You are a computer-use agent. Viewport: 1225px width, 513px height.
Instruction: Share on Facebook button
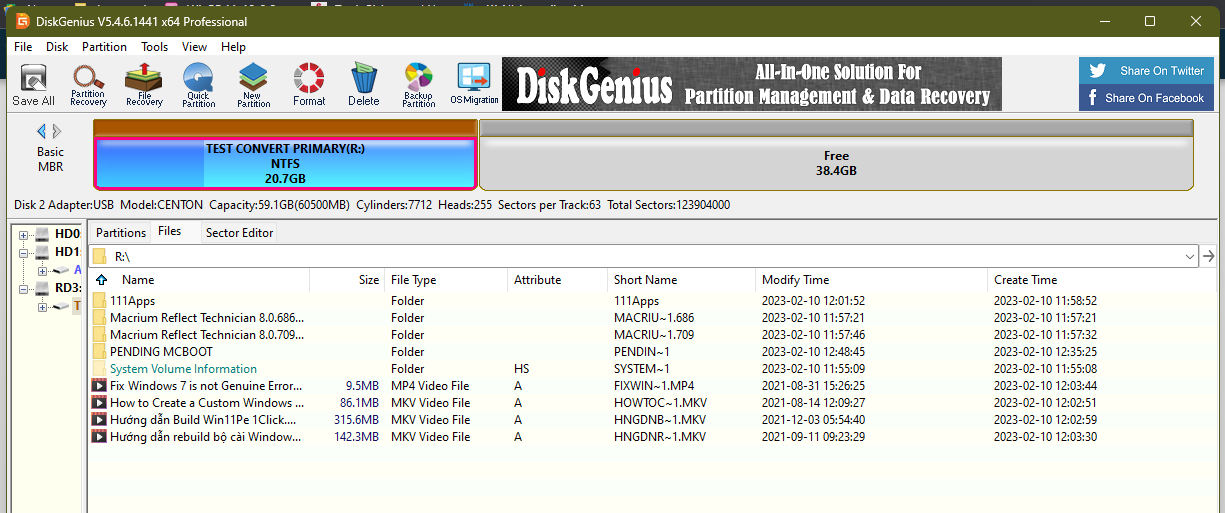click(x=1146, y=98)
